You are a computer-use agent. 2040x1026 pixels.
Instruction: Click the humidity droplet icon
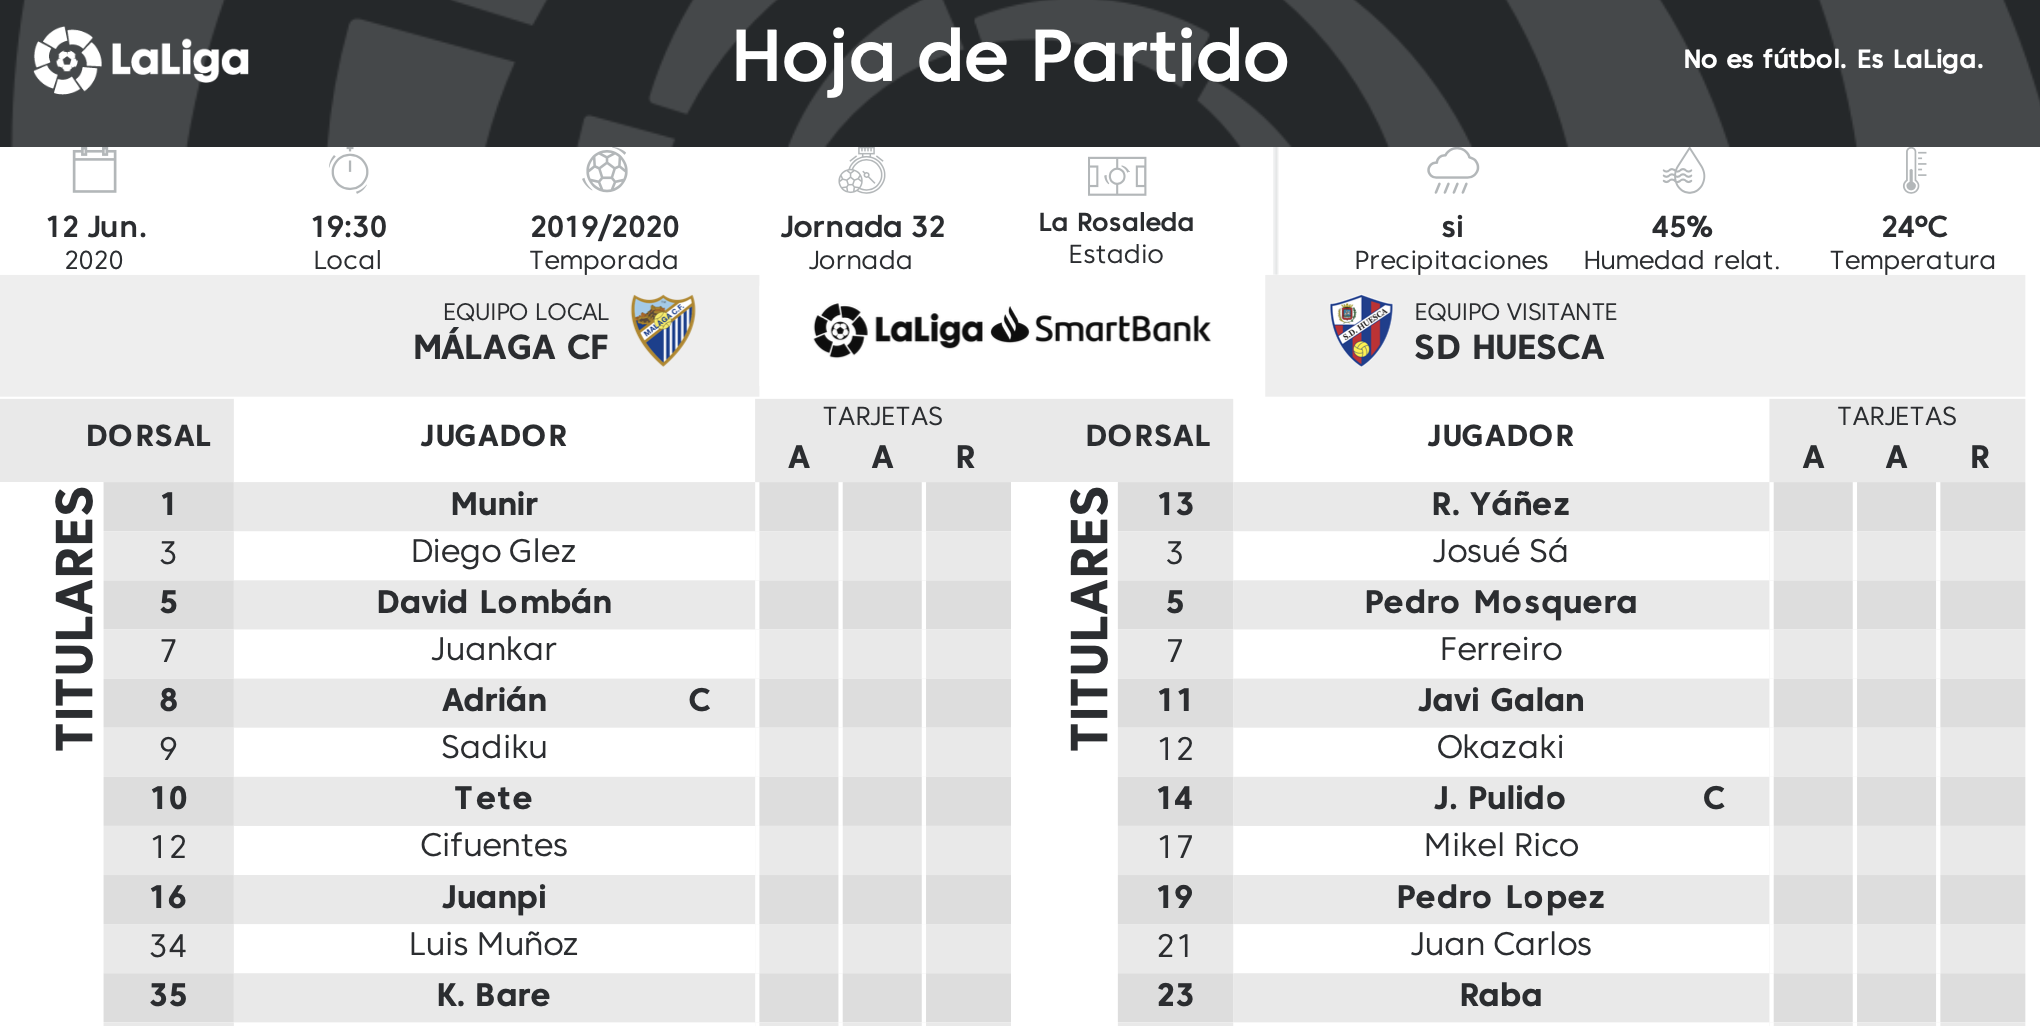pyautogui.click(x=1683, y=170)
